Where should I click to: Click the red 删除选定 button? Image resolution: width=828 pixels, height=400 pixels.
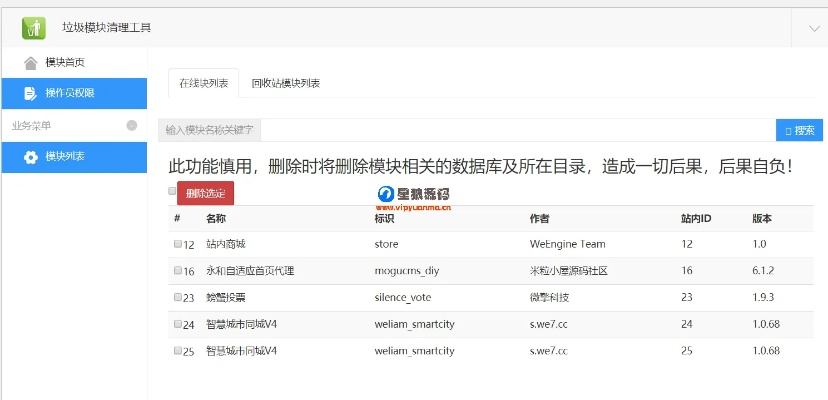(205, 193)
